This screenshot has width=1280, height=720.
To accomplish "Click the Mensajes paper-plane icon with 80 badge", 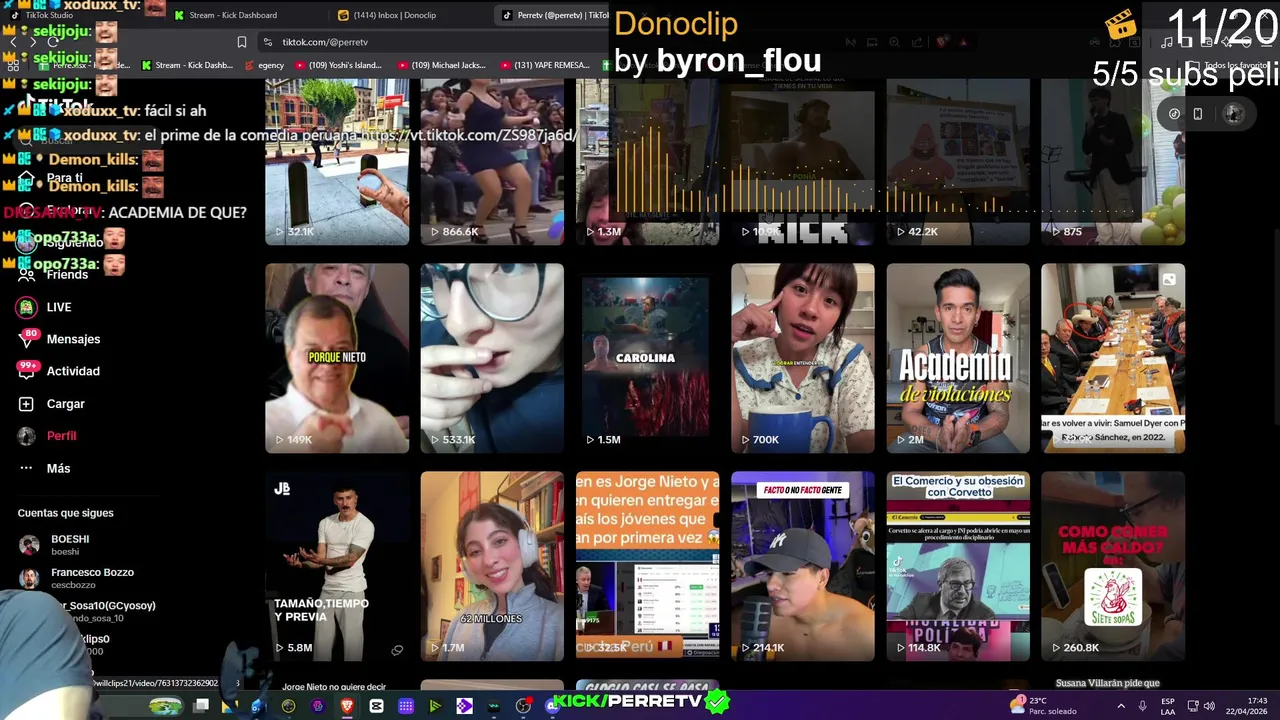I will (x=27, y=339).
